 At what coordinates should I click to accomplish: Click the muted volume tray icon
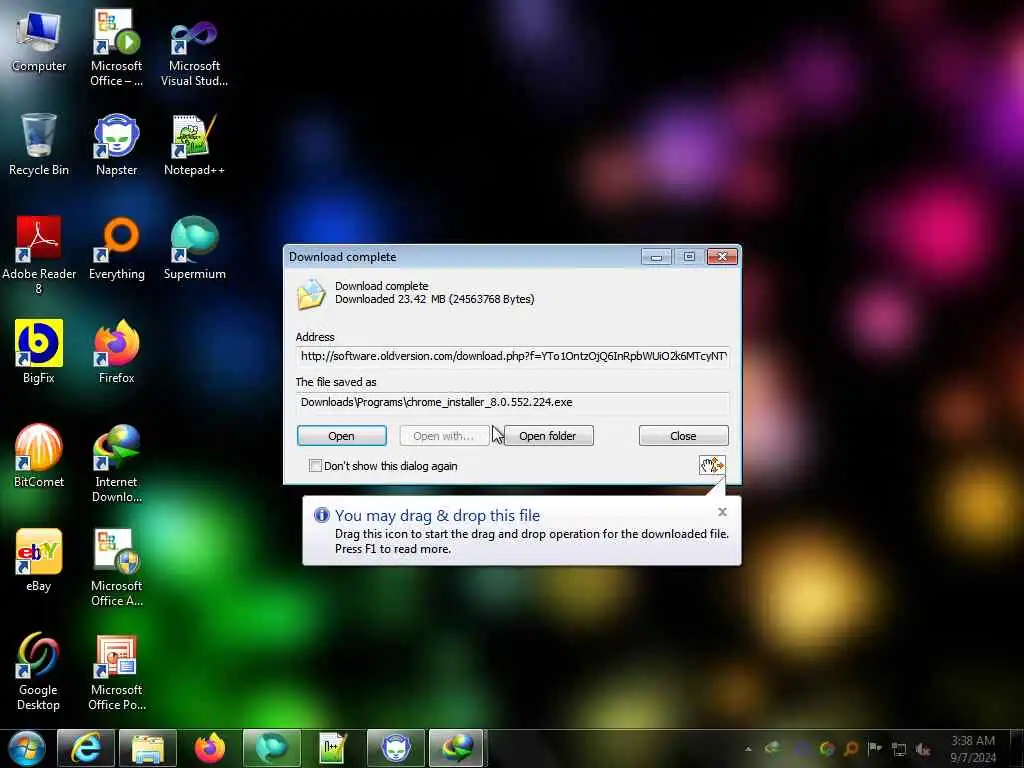923,749
